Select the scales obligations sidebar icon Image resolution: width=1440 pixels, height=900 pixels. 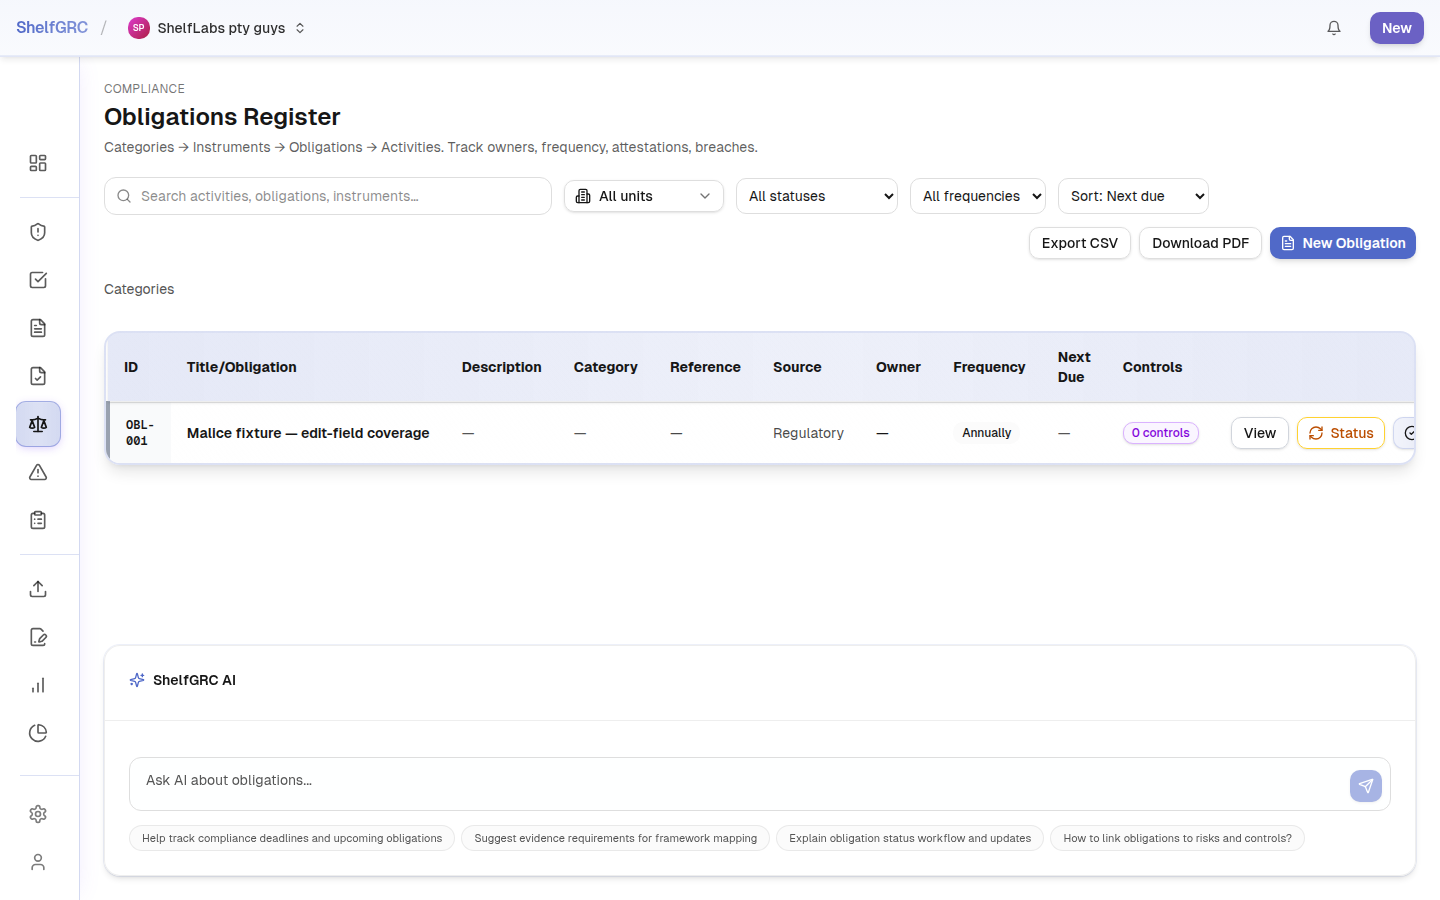38,424
